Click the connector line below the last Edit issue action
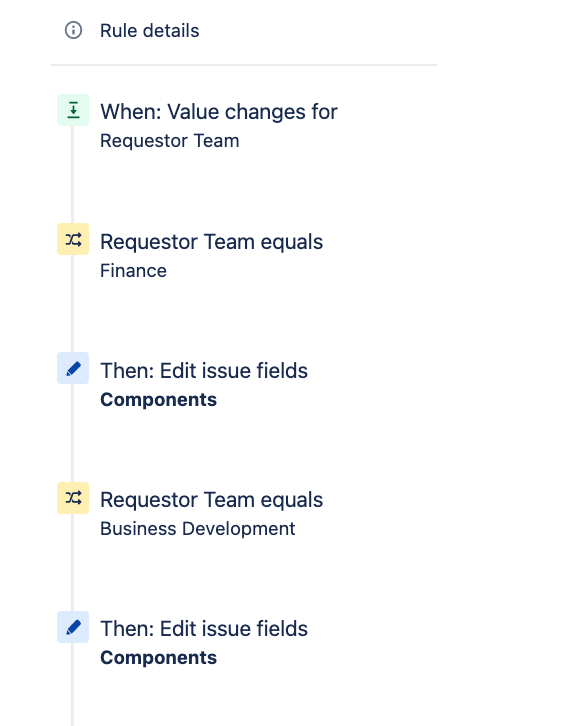582x726 pixels. click(x=72, y=684)
